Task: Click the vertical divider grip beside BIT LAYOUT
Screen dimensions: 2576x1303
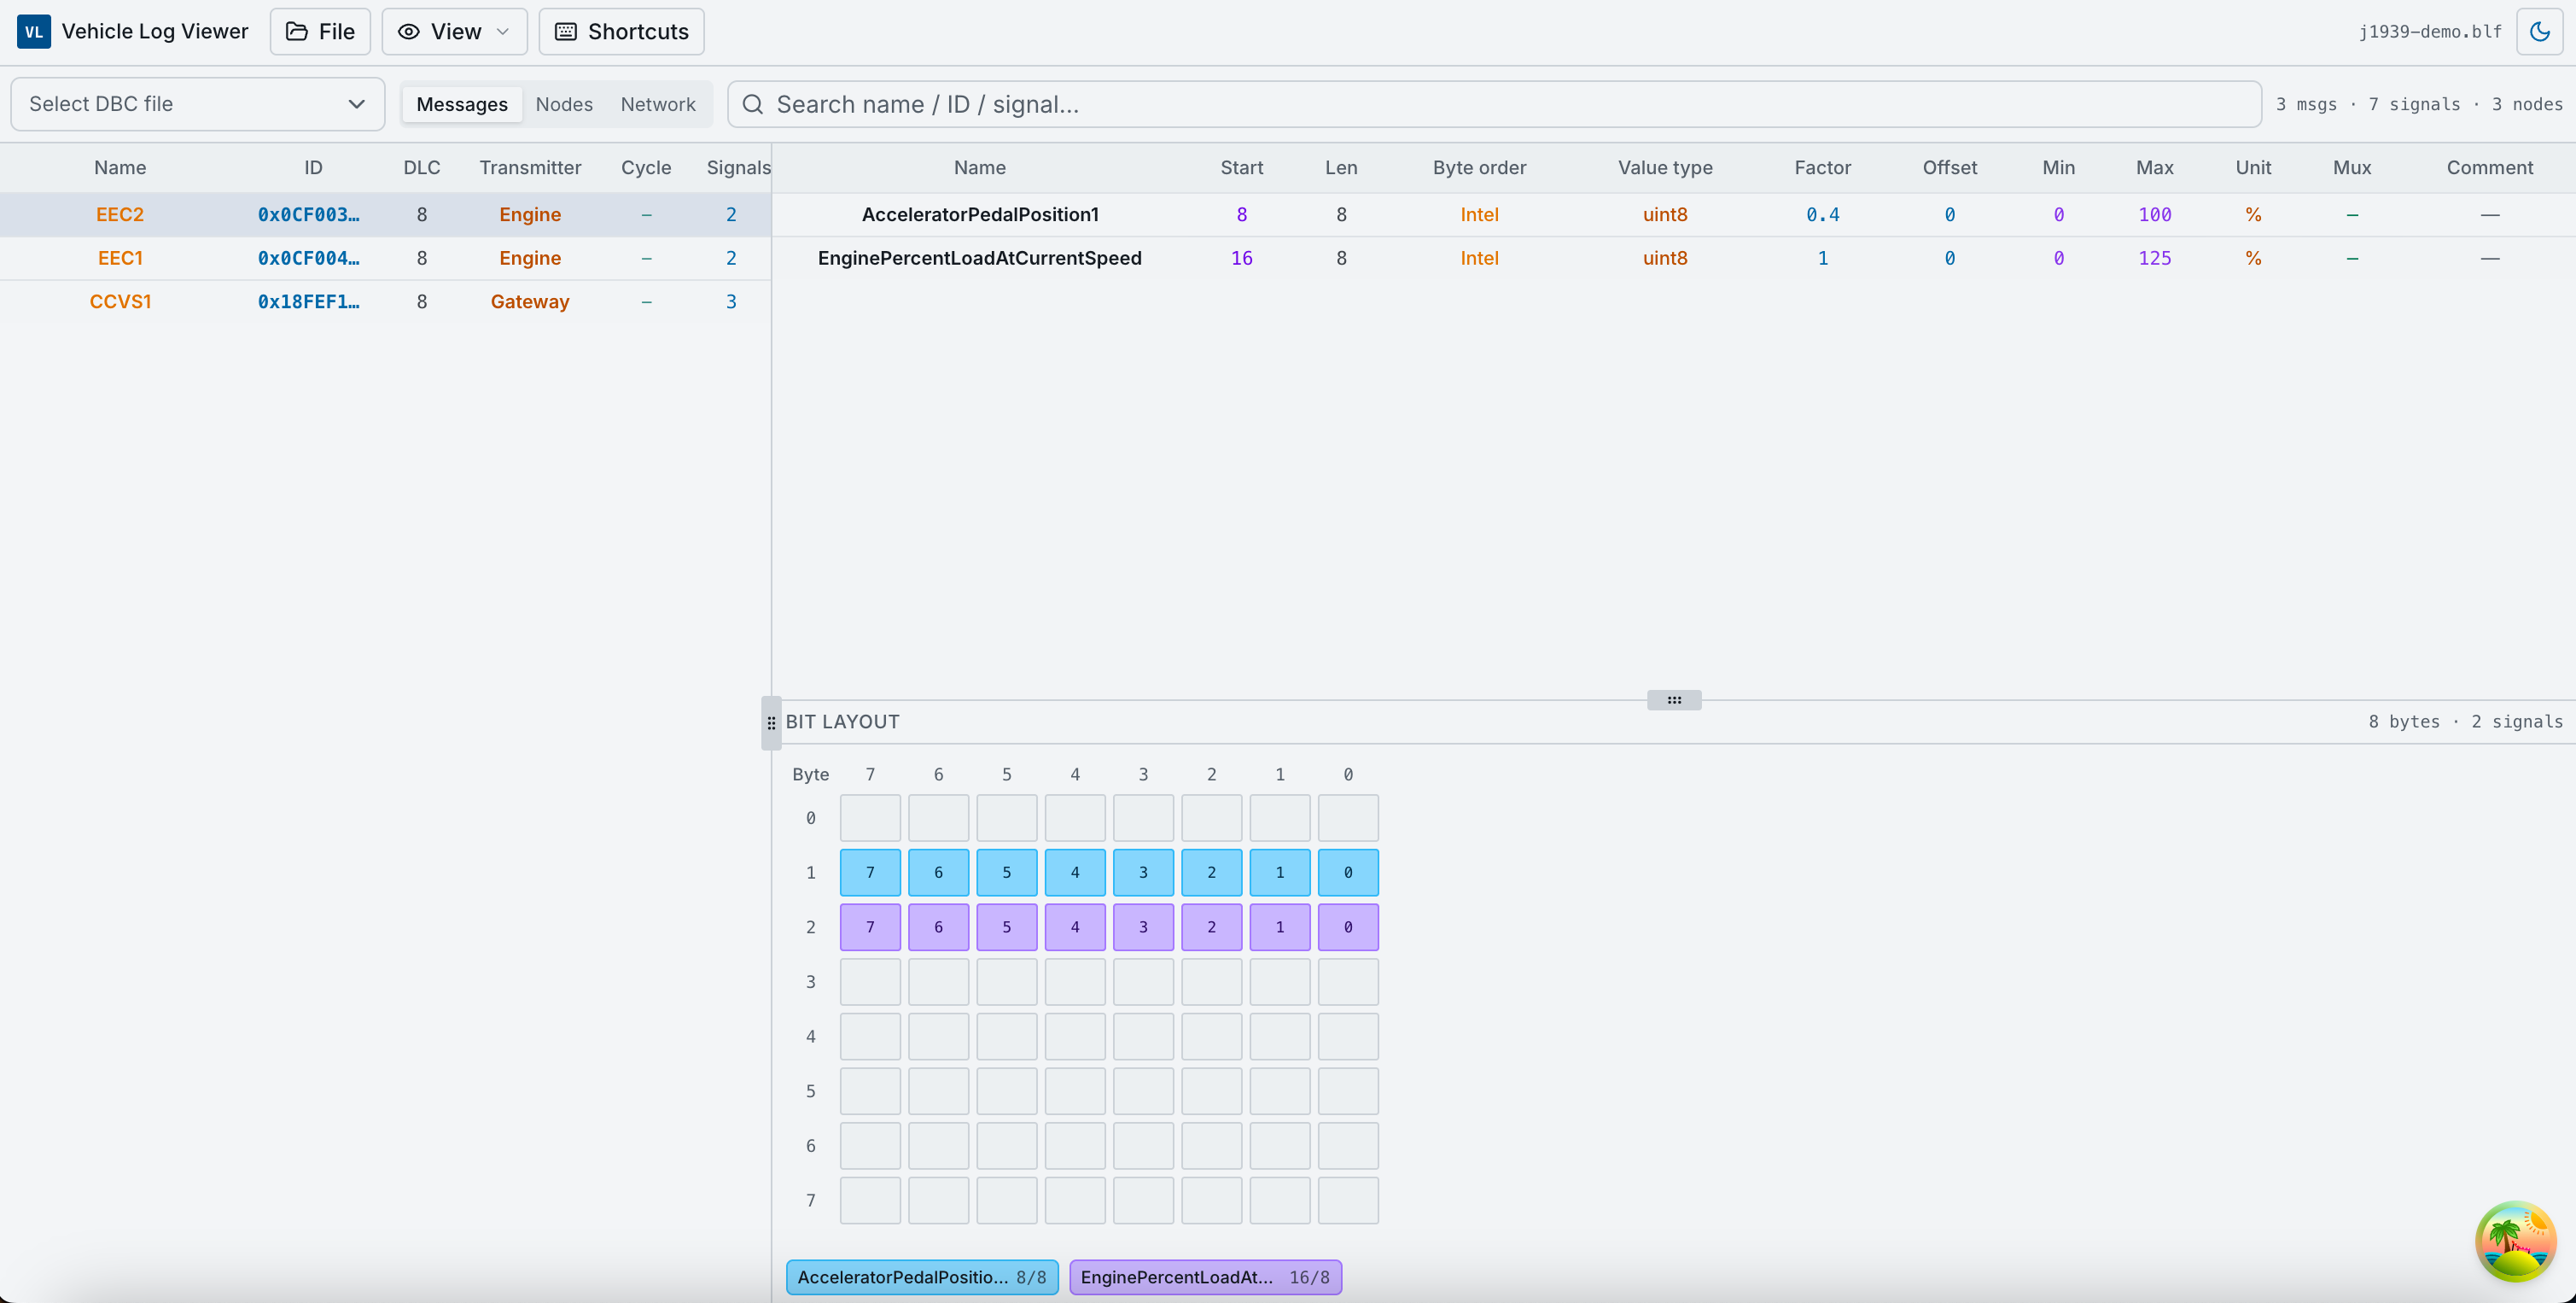Action: click(771, 723)
